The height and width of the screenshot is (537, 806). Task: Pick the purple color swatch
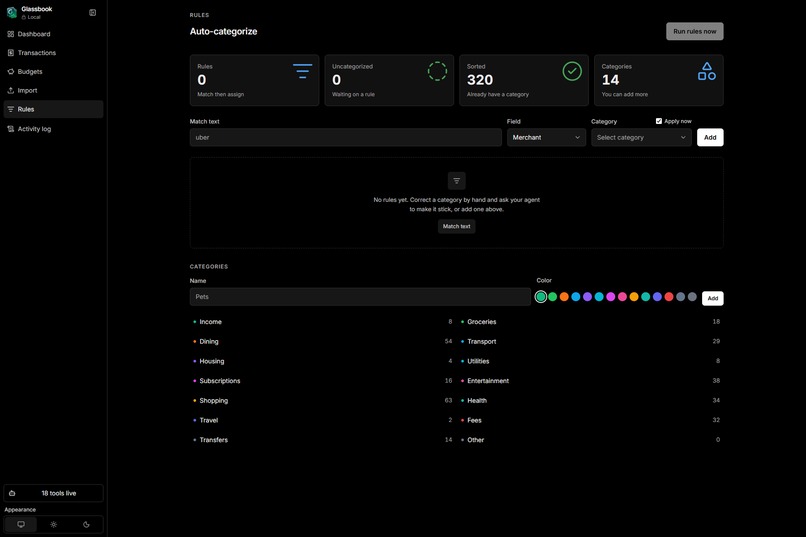click(588, 297)
